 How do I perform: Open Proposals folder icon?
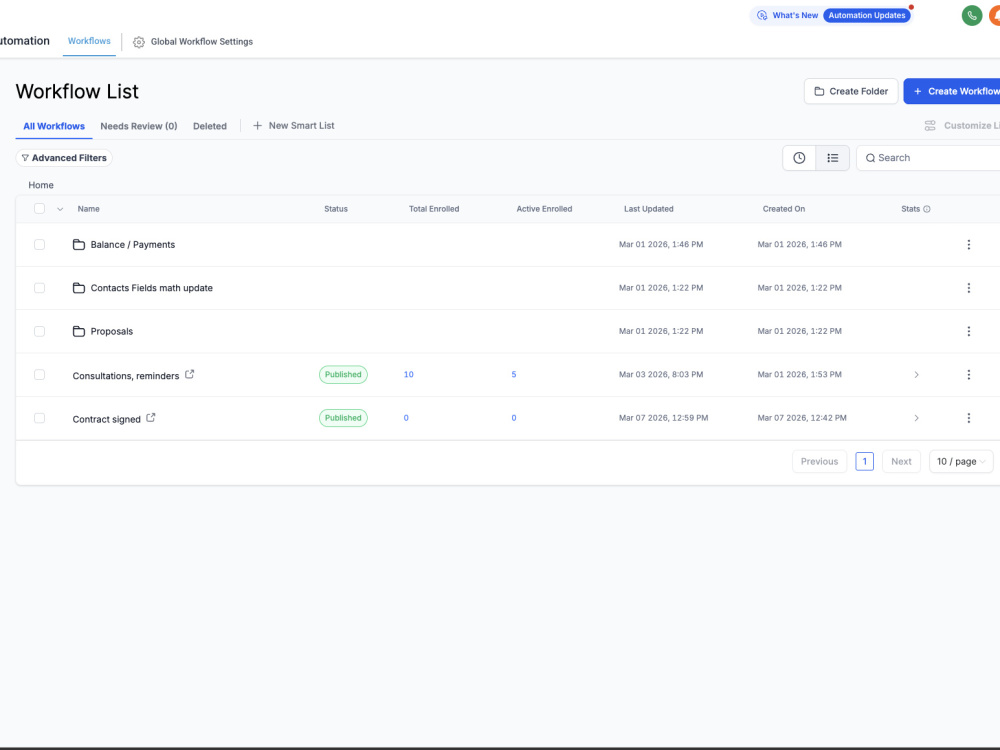click(x=78, y=332)
